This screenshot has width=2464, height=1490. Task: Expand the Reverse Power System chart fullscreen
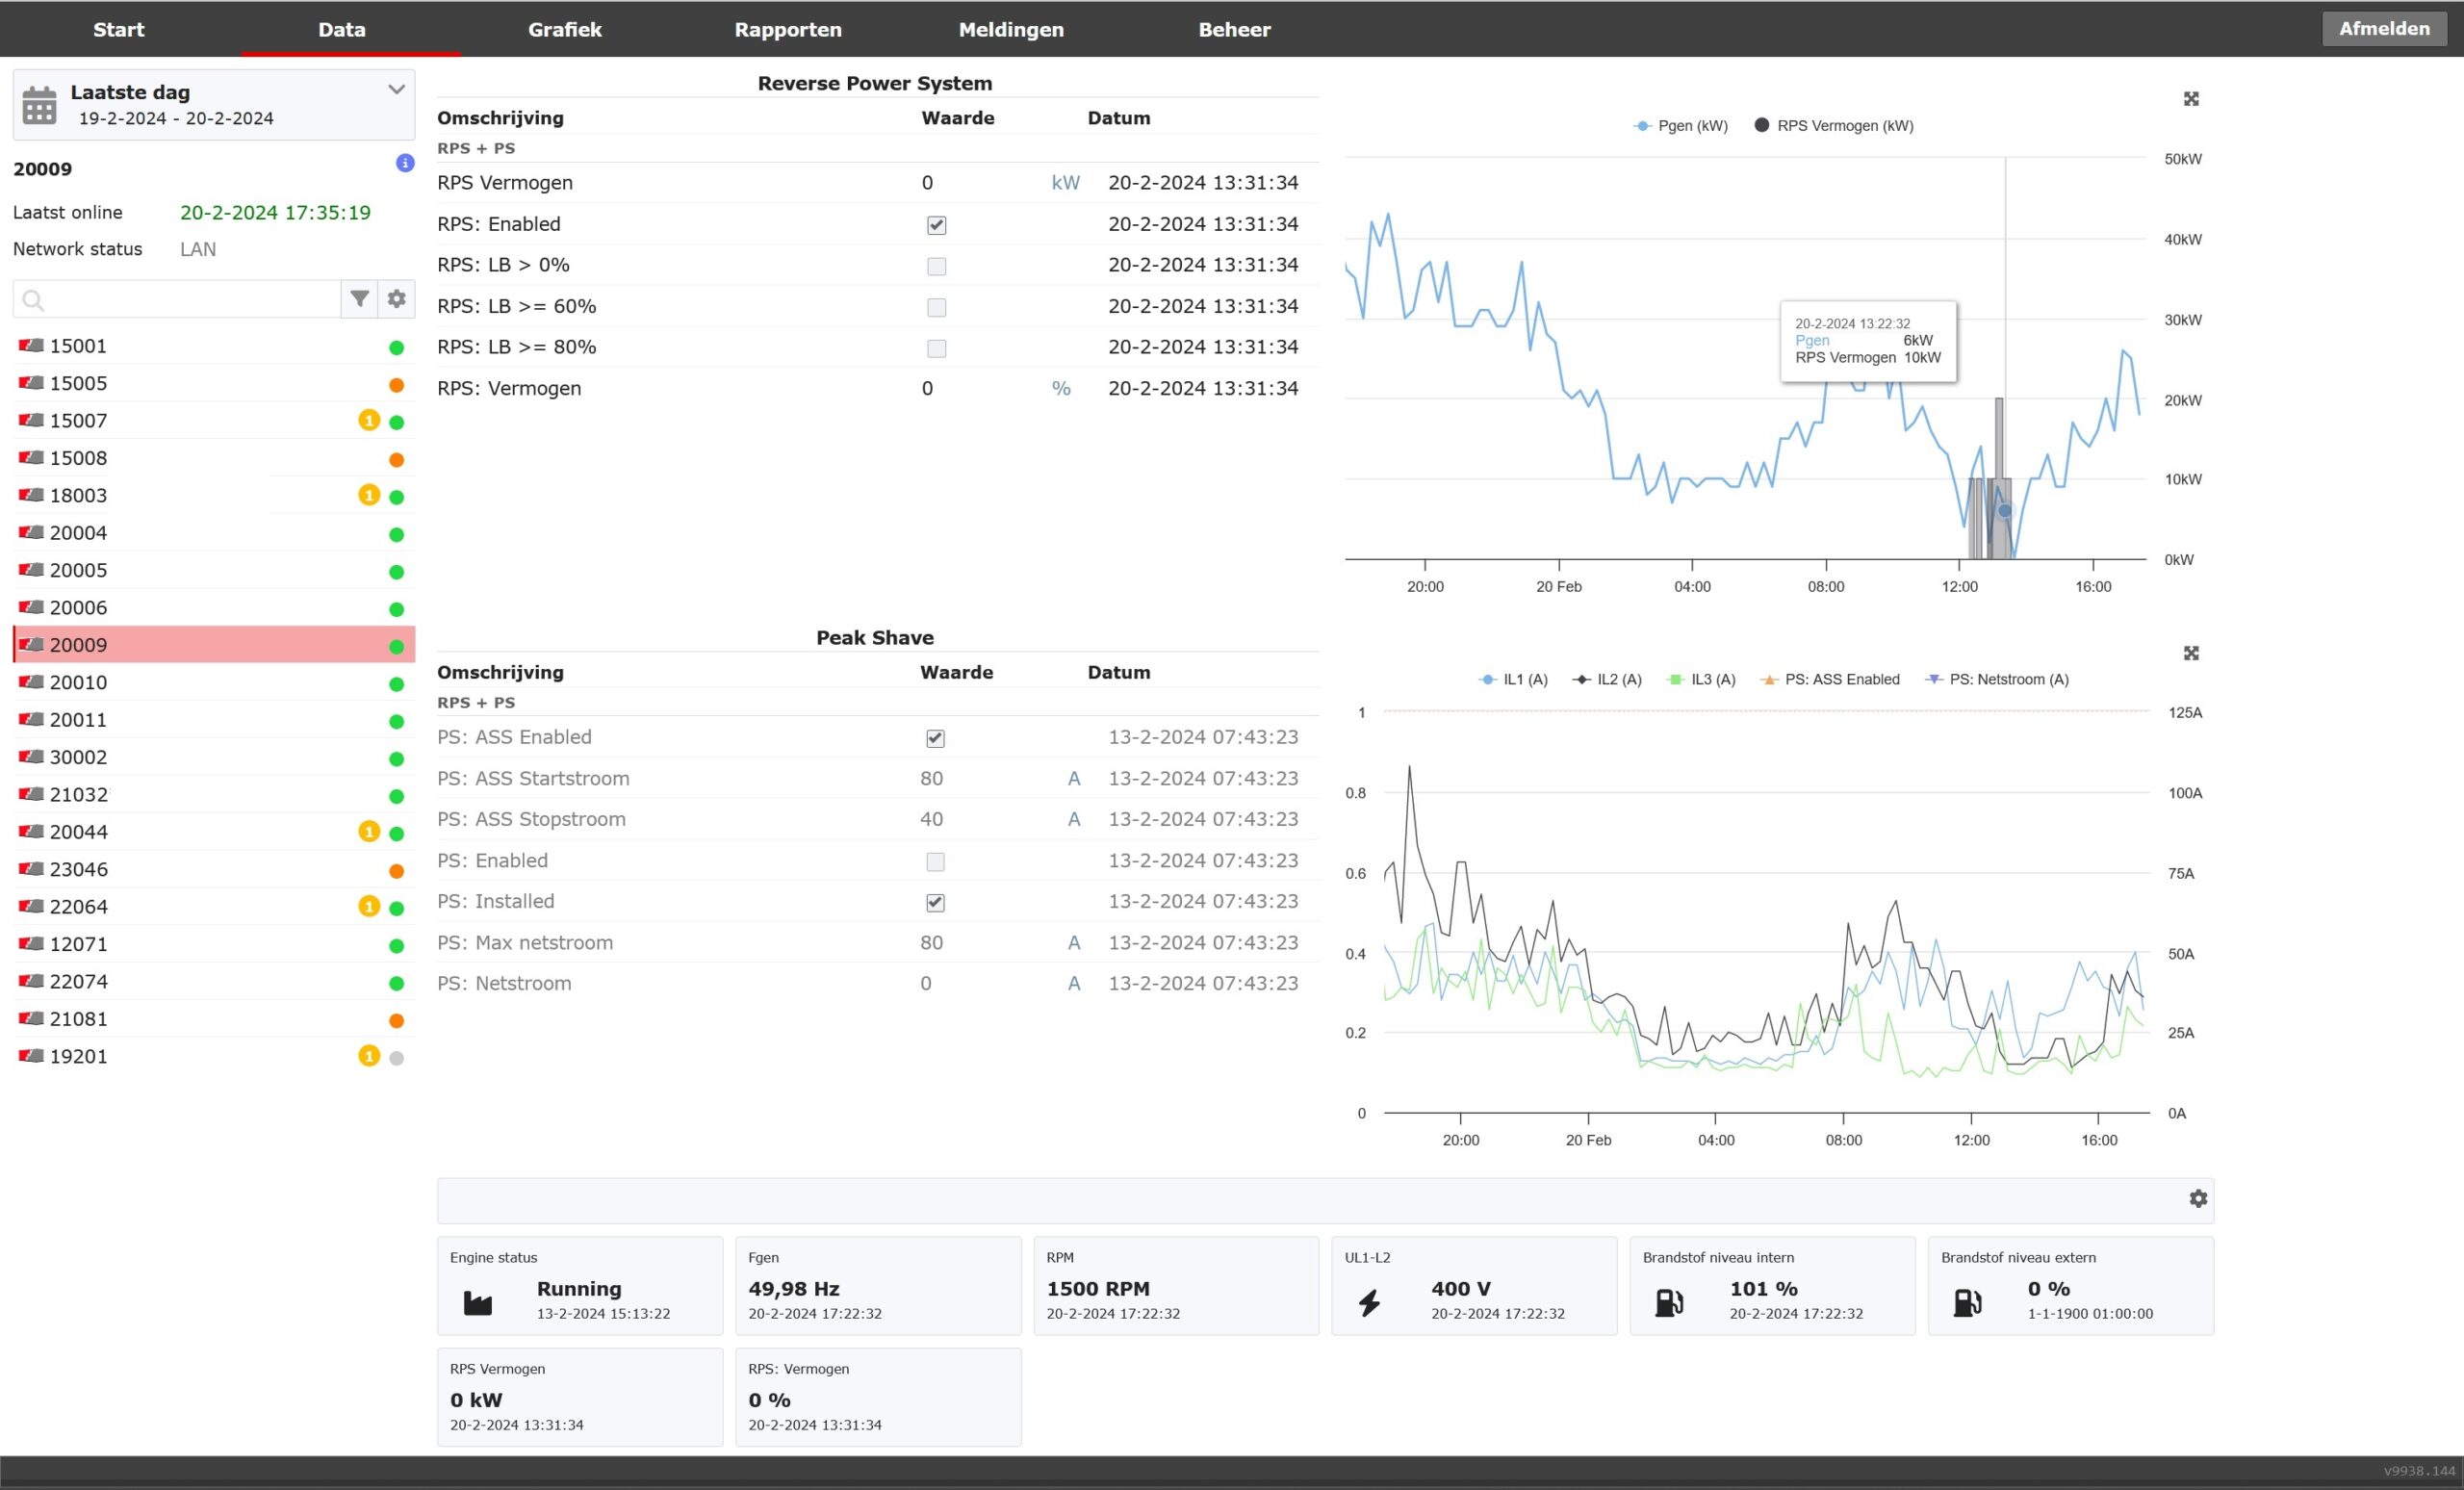[2190, 99]
